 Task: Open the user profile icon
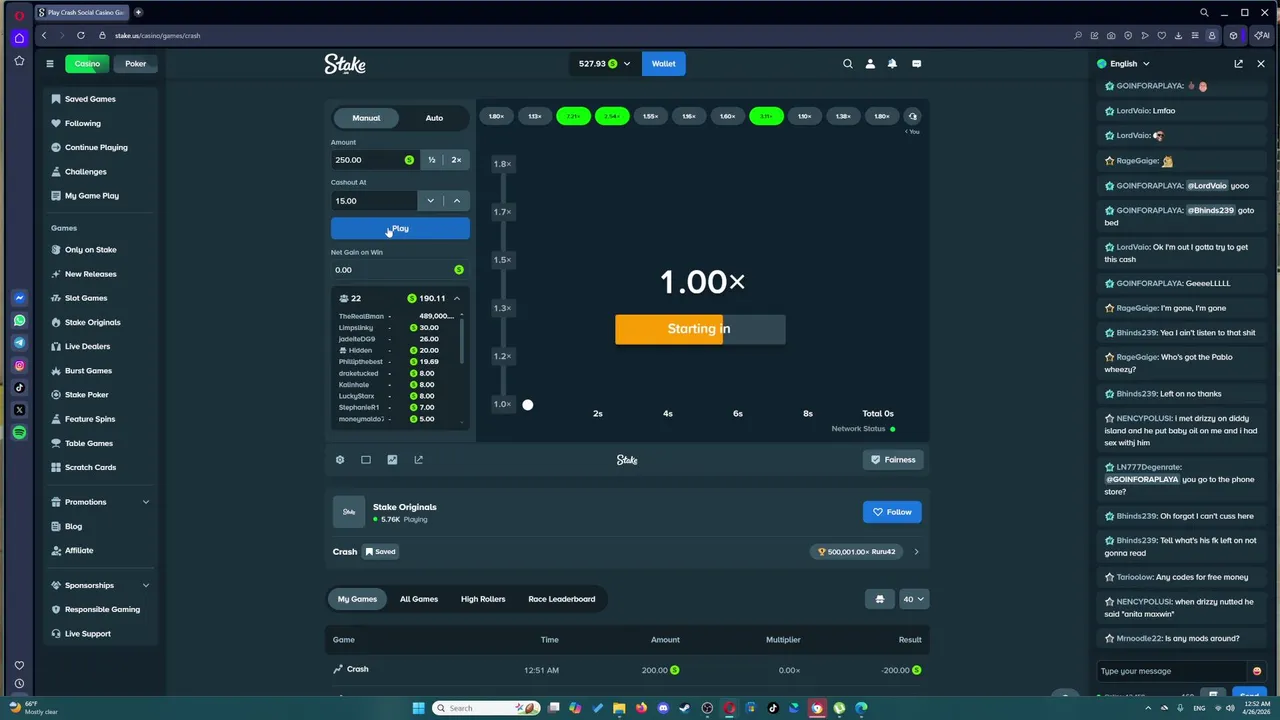pos(870,63)
